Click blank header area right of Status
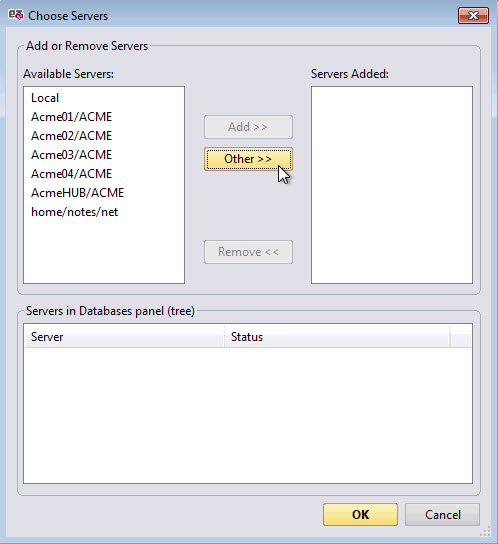498x544 pixels. coord(461,337)
